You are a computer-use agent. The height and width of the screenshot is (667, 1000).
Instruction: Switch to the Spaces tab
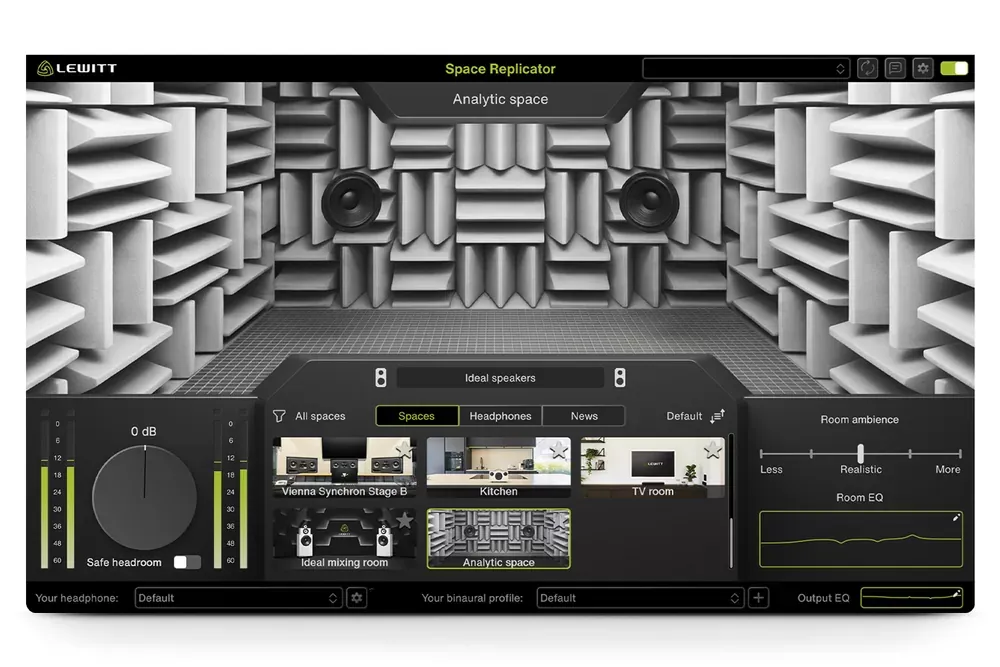coord(416,416)
